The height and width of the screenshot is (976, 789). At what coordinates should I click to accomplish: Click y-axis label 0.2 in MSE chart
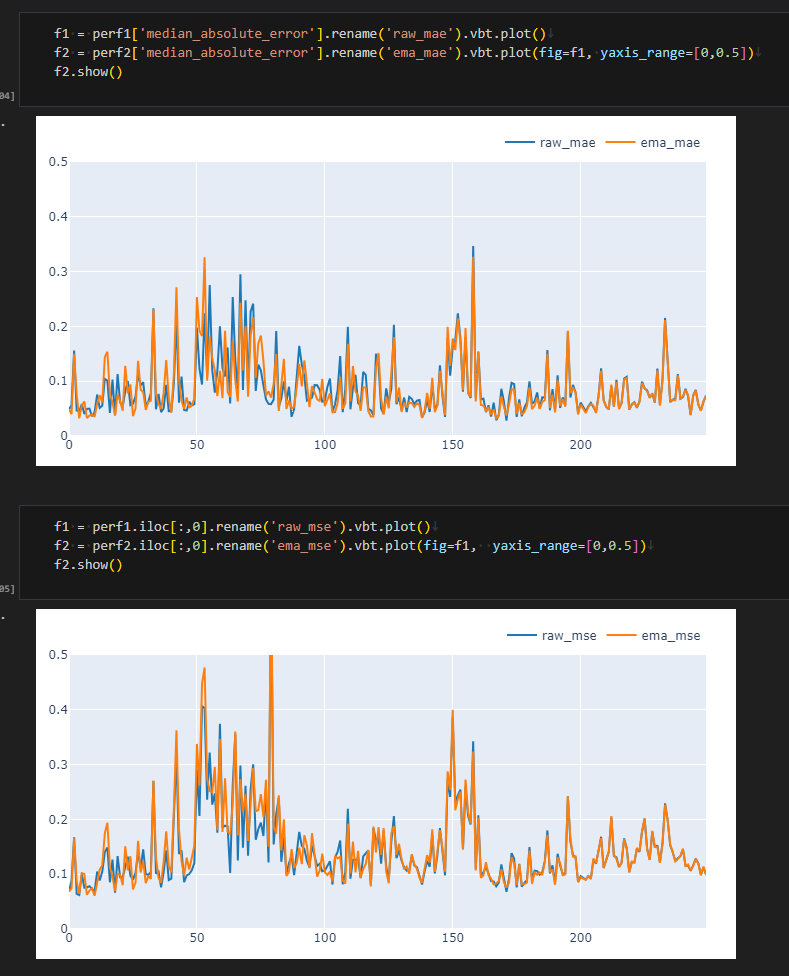pyautogui.click(x=58, y=819)
